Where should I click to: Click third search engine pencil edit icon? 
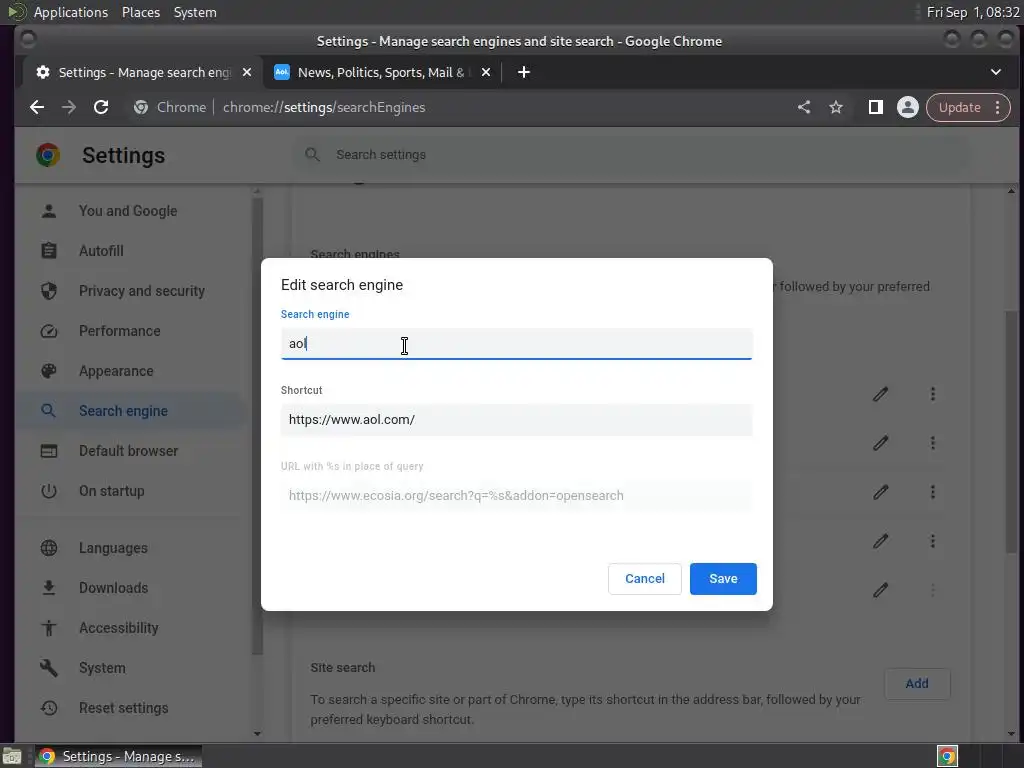(880, 492)
